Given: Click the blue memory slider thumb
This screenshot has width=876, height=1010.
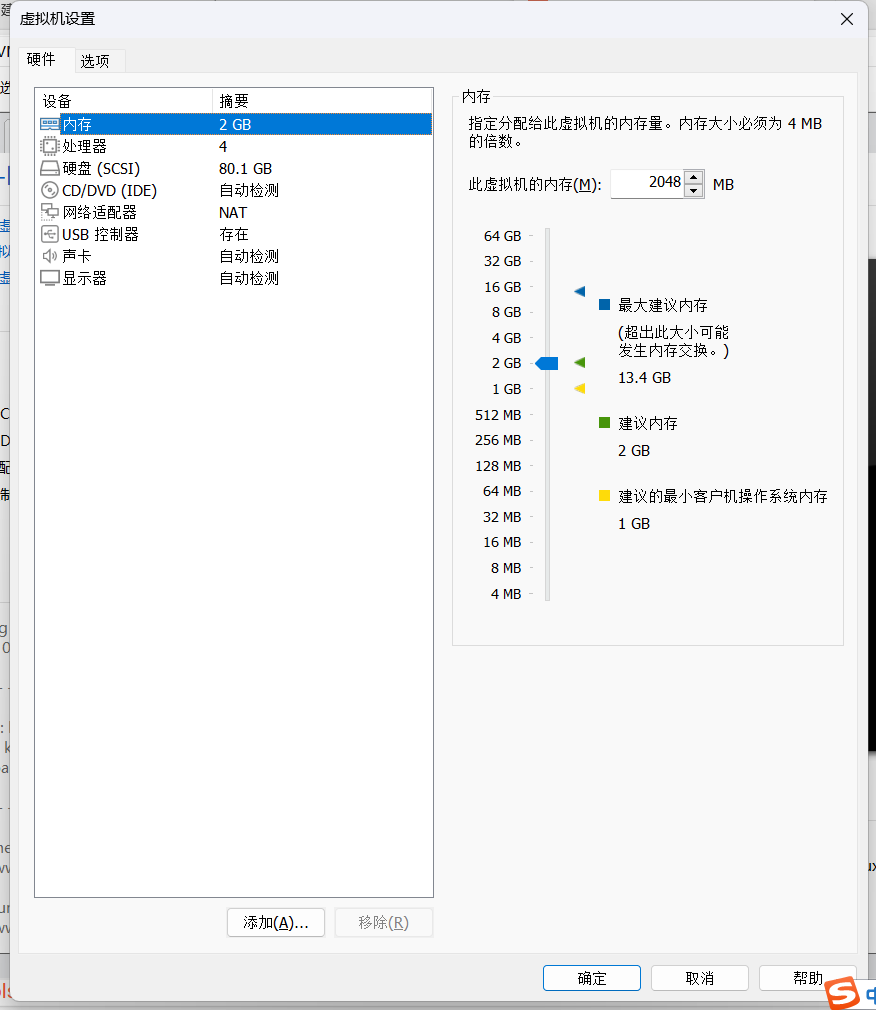Looking at the screenshot, I should click(x=547, y=363).
